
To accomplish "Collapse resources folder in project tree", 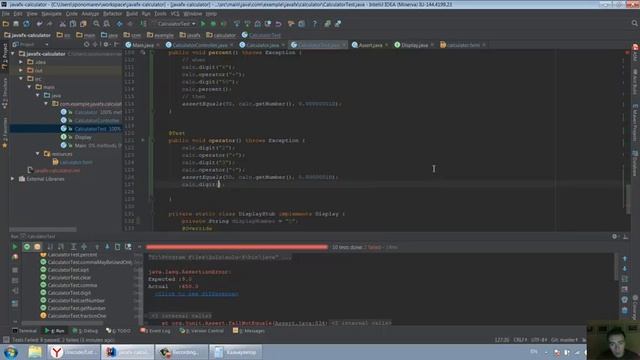I will (x=38, y=153).
